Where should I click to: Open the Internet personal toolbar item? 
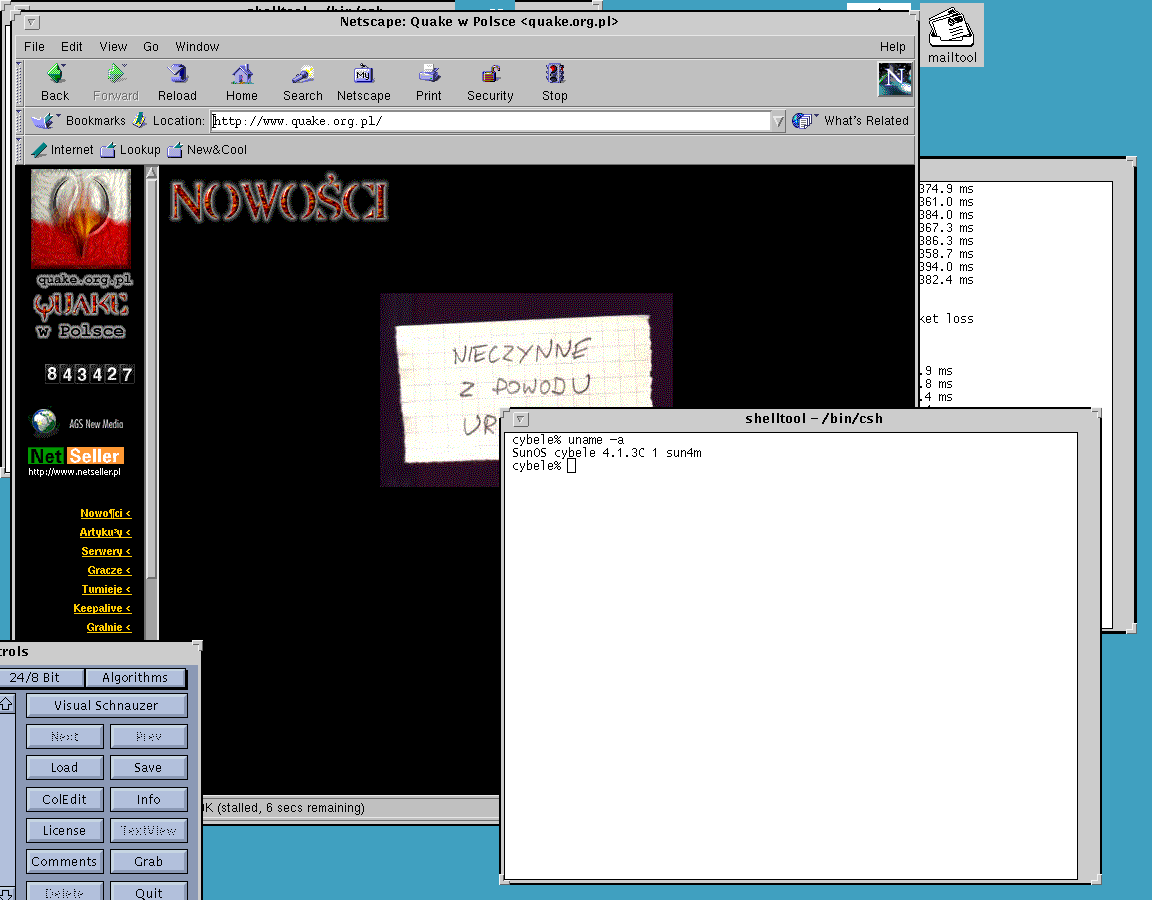63,150
